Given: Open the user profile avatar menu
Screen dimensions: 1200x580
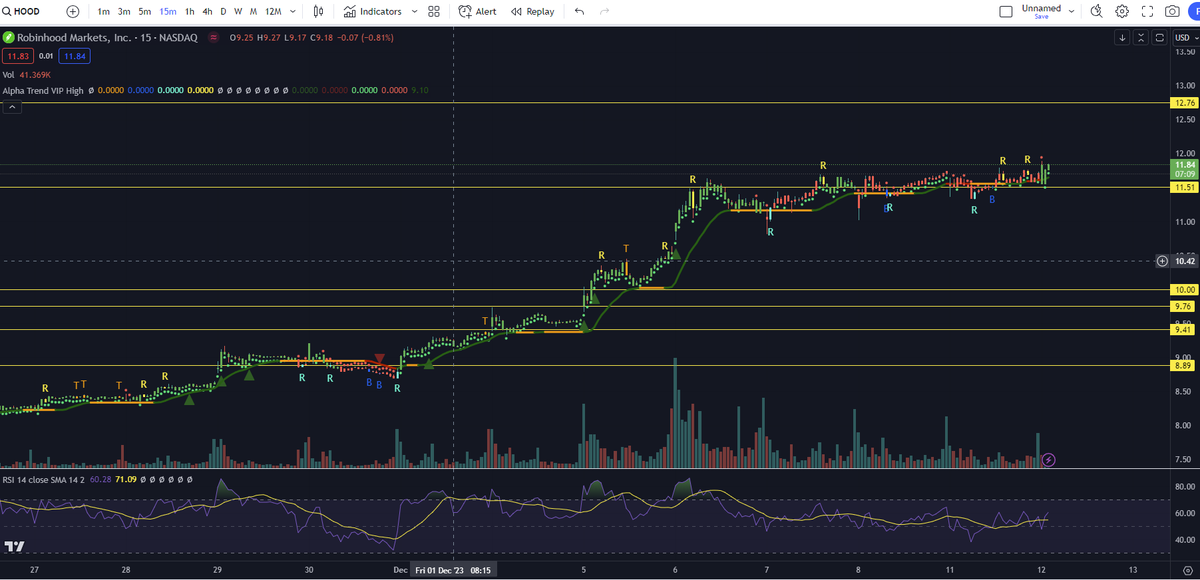Looking at the screenshot, I should tap(1194, 11).
